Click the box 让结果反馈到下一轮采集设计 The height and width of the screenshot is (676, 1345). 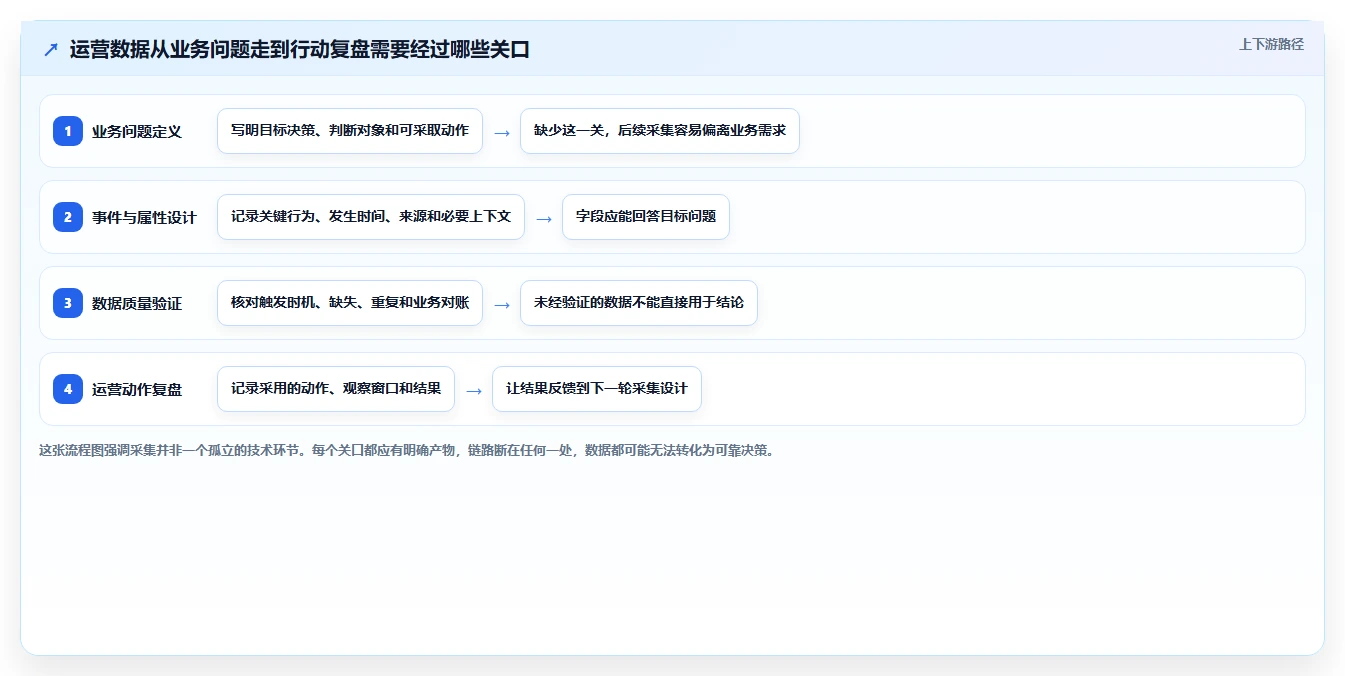(597, 389)
